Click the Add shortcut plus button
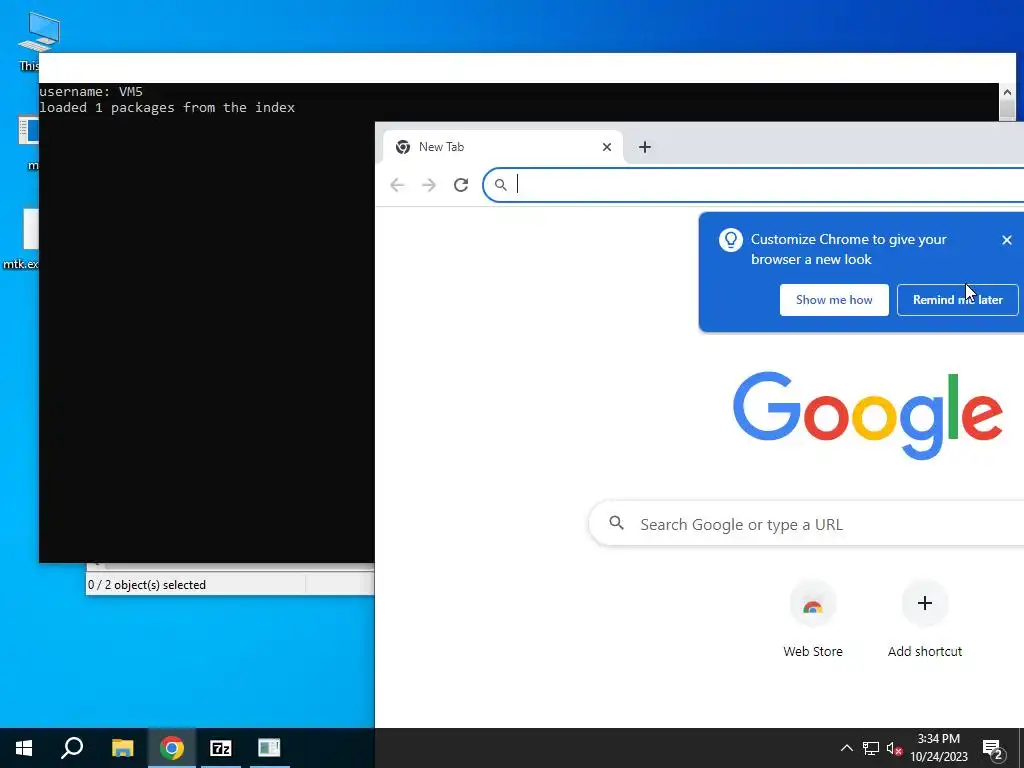The width and height of the screenshot is (1024, 768). click(x=925, y=603)
